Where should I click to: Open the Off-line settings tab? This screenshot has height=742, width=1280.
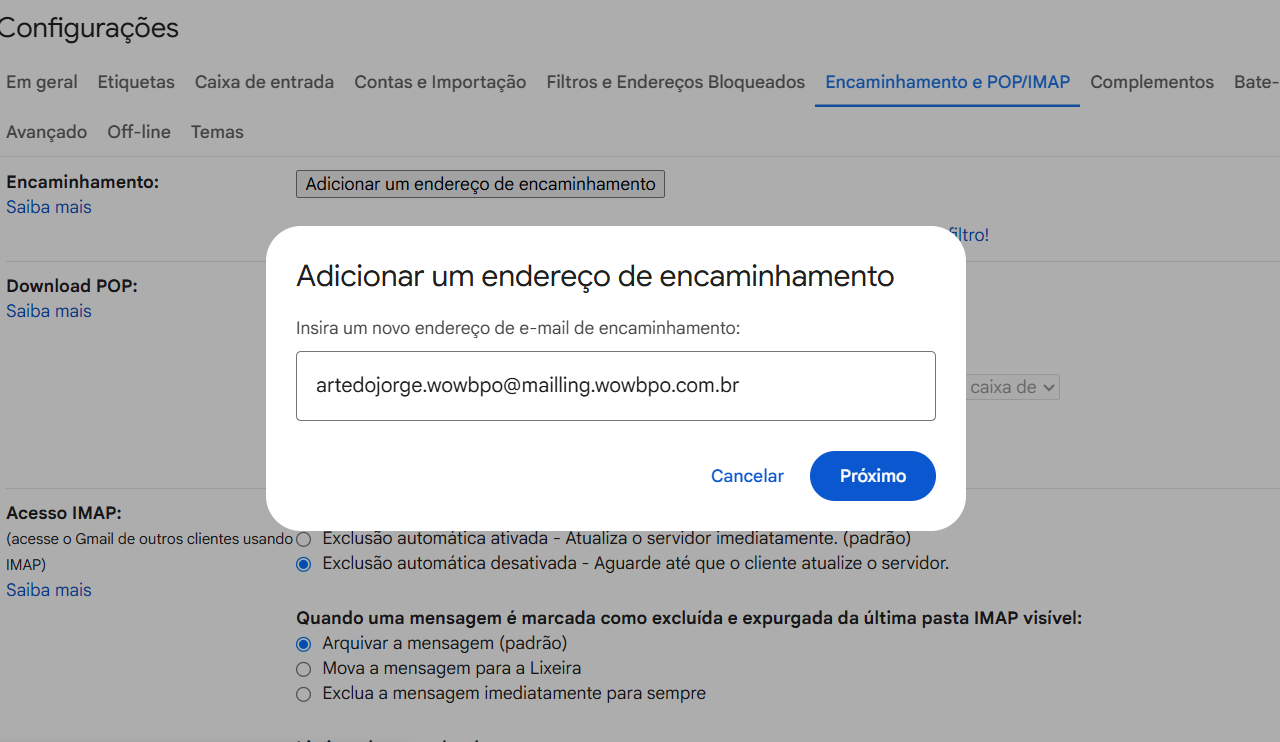click(139, 132)
